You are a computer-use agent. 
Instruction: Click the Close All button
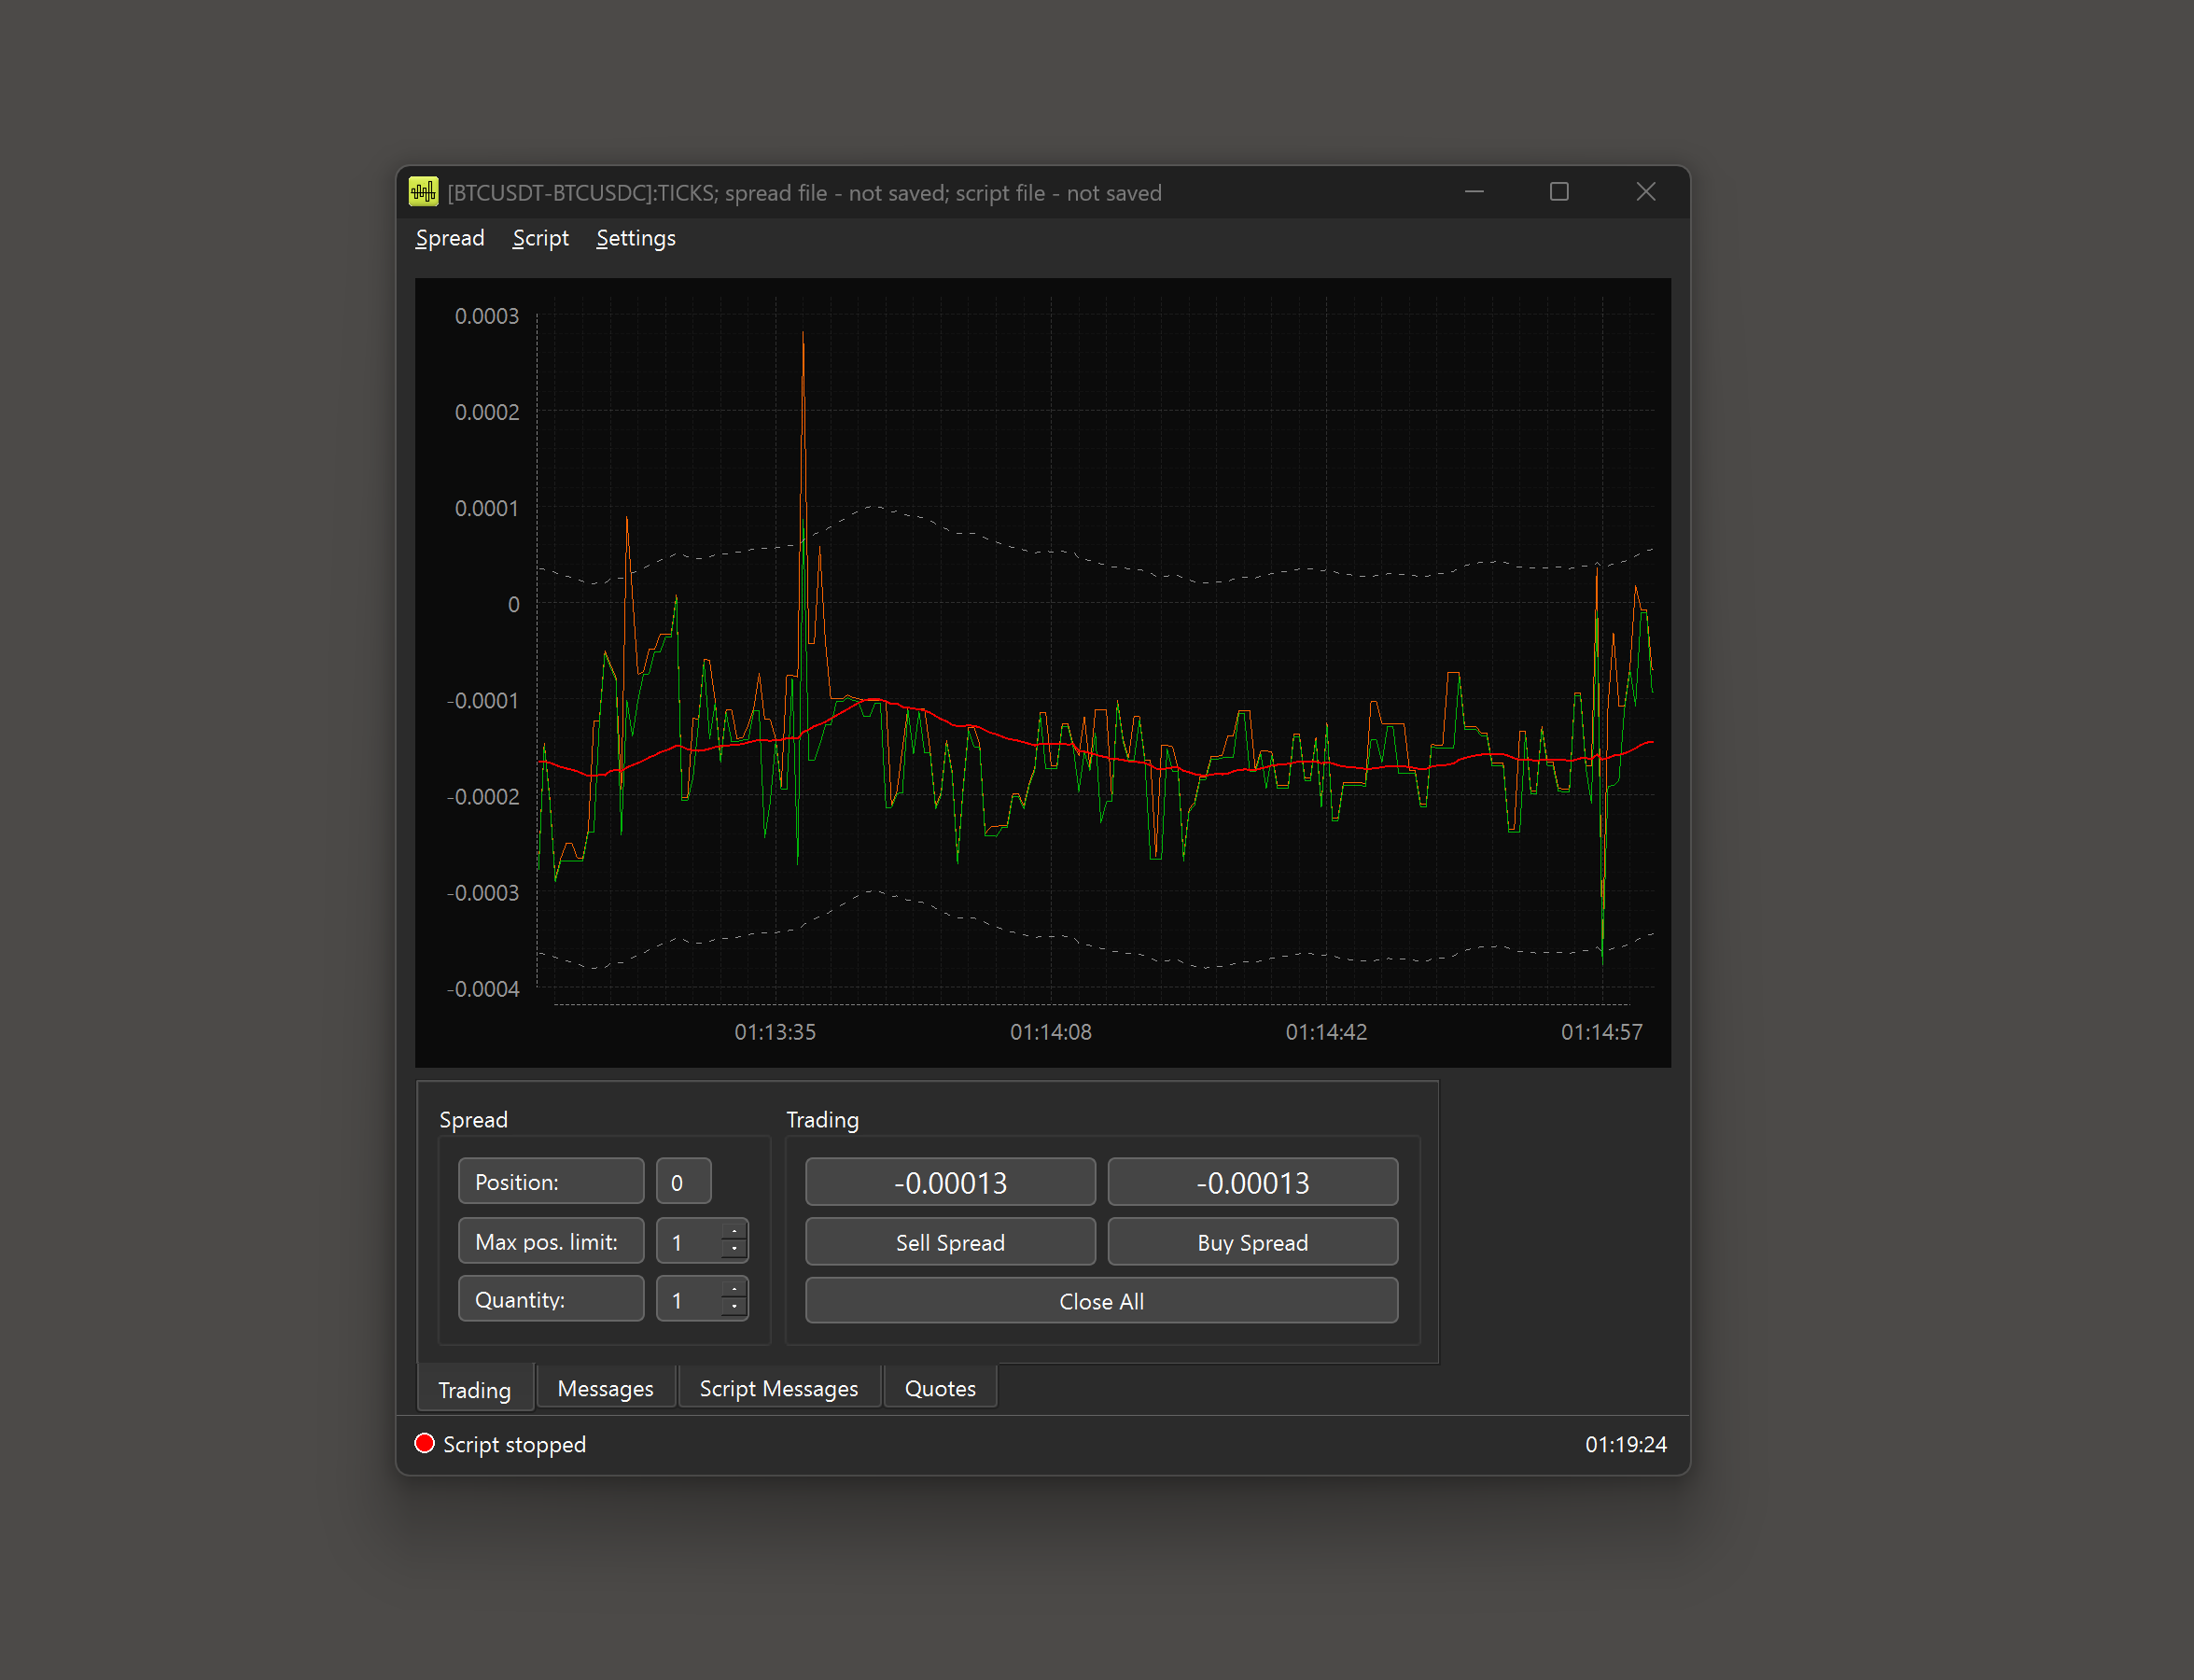coord(1101,1301)
